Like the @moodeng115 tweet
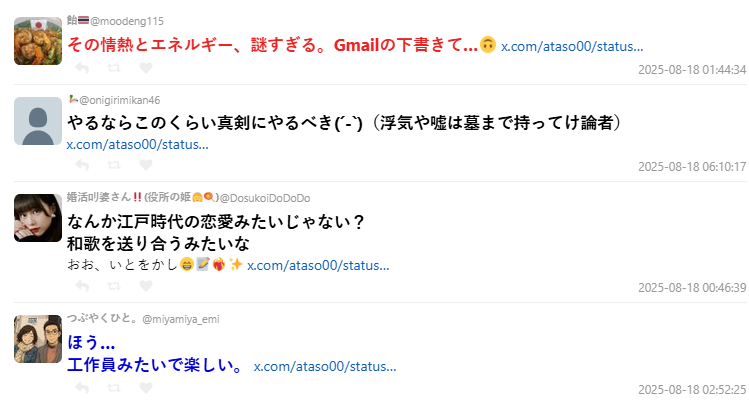The image size is (749, 402). tap(145, 68)
